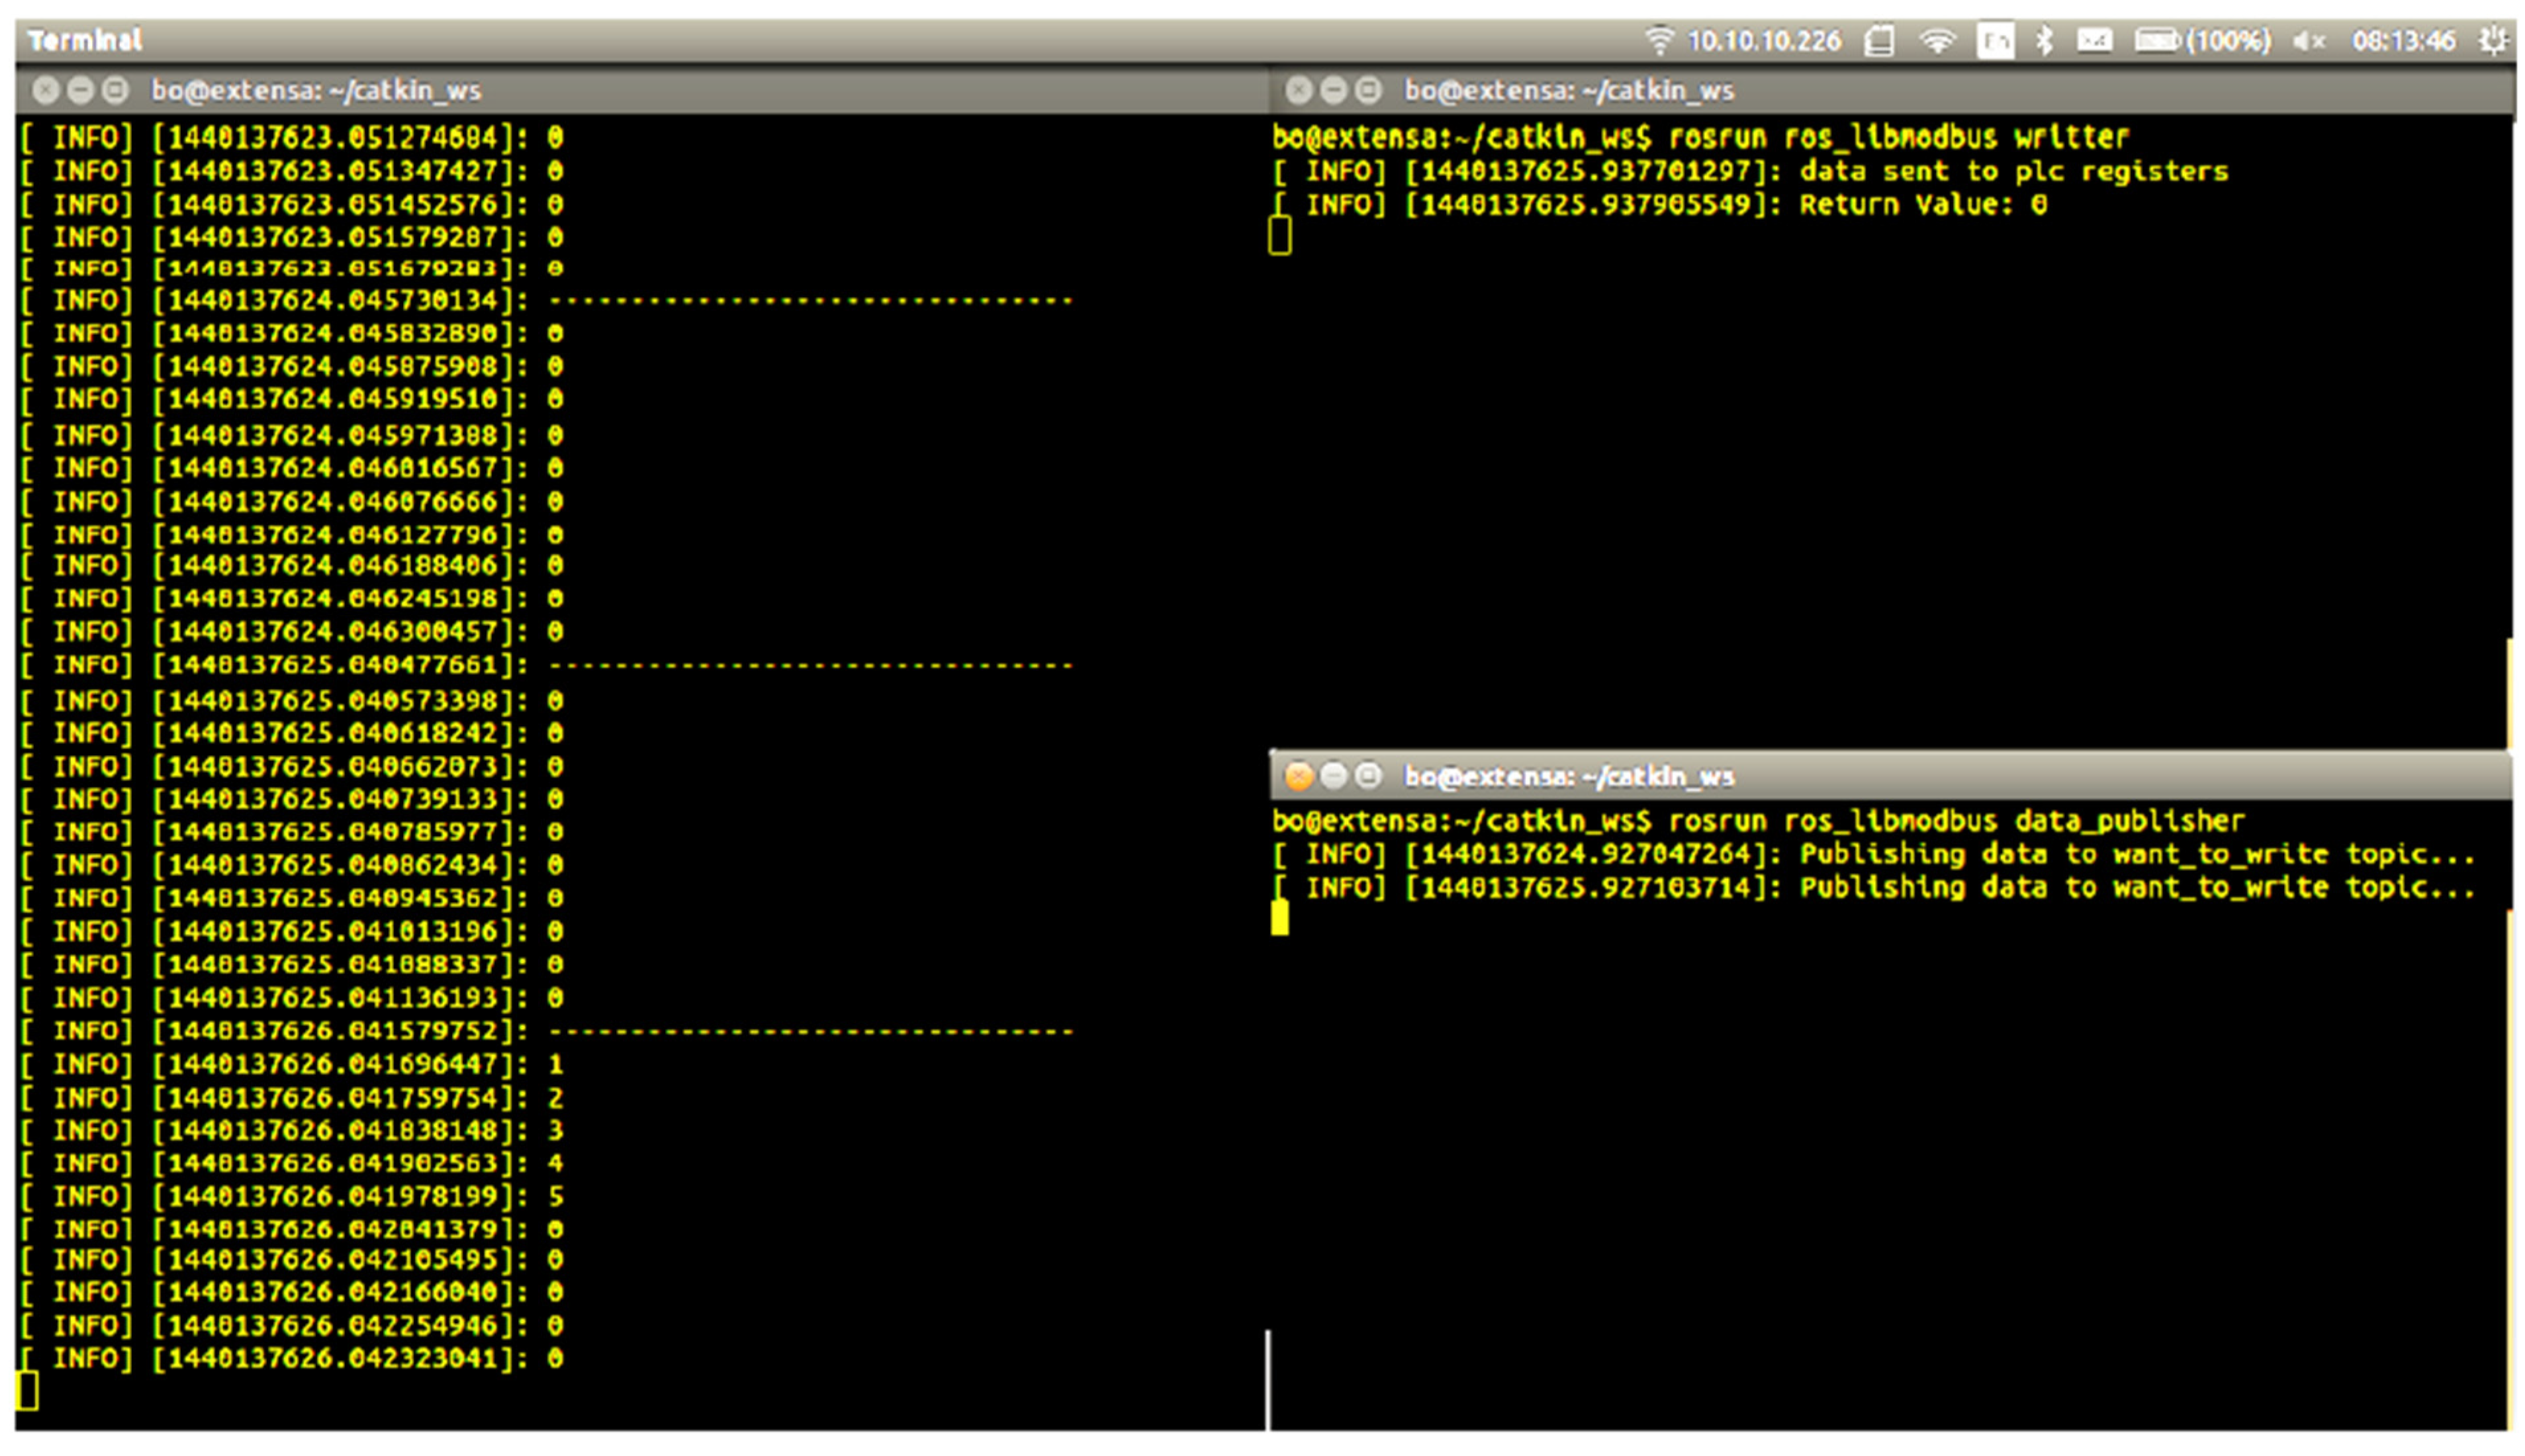Viewport: 2525px width, 1456px height.
Task: Open the power session gear menu
Action: 2493,41
